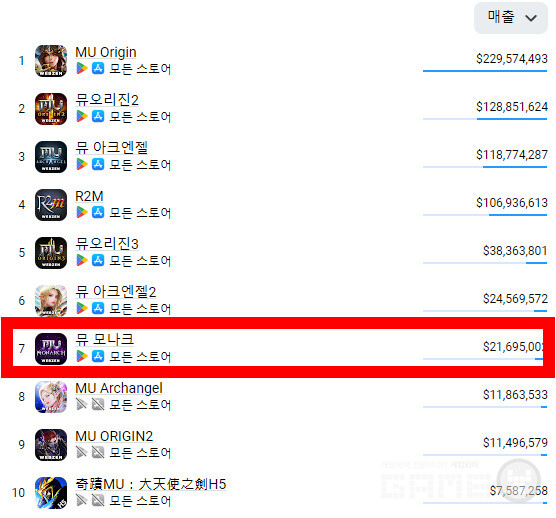Open the MU ORIGIN2 title link
The image size is (556, 518).
(114, 436)
